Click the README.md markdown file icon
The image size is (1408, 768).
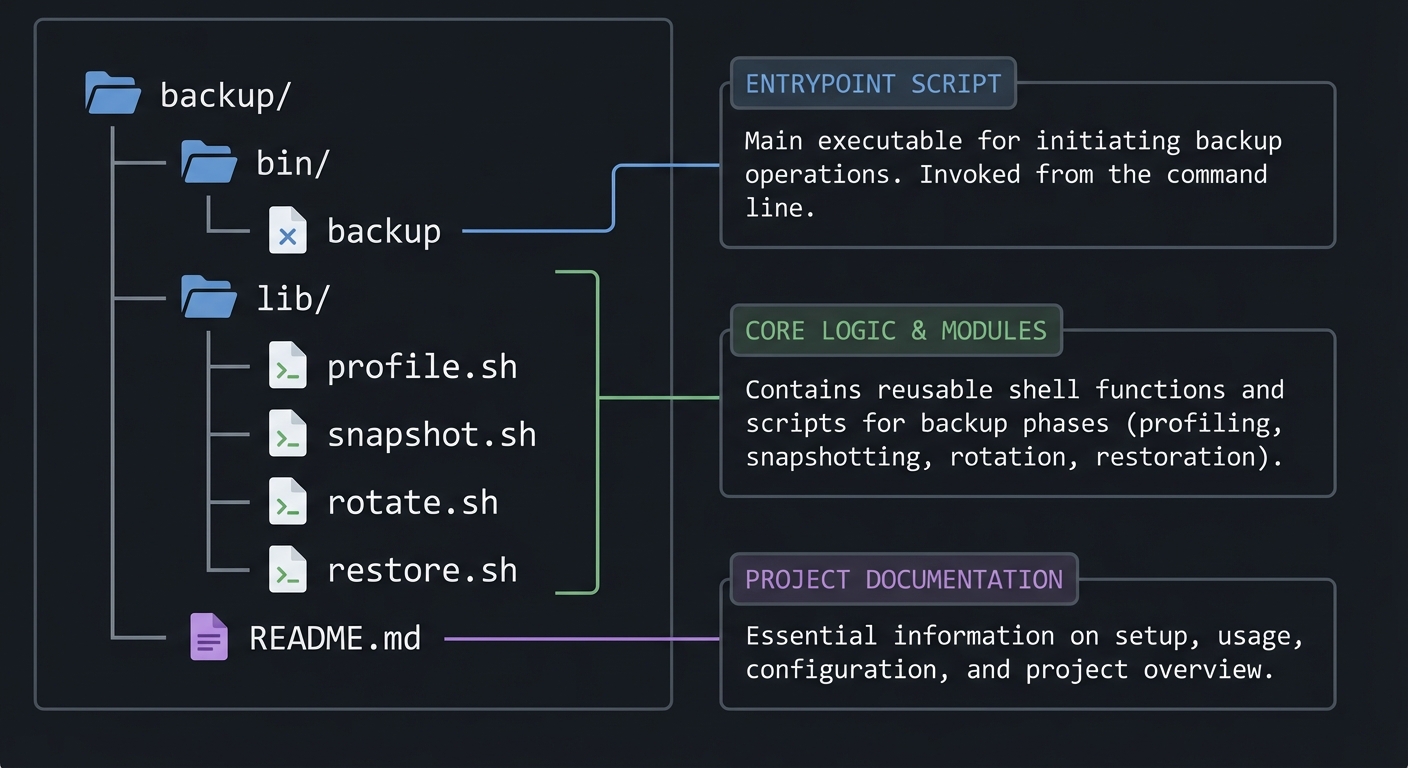pyautogui.click(x=208, y=636)
